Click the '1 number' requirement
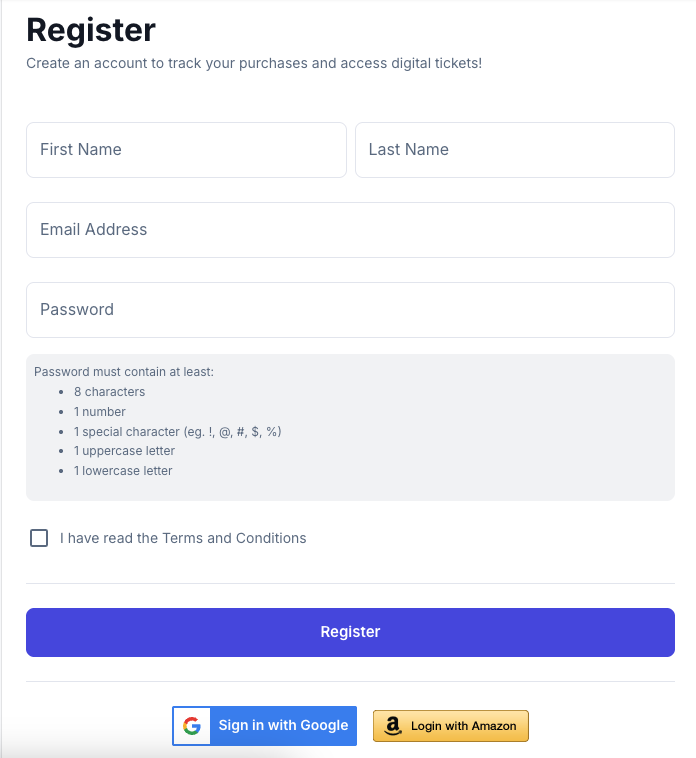The image size is (696, 758). tap(100, 411)
